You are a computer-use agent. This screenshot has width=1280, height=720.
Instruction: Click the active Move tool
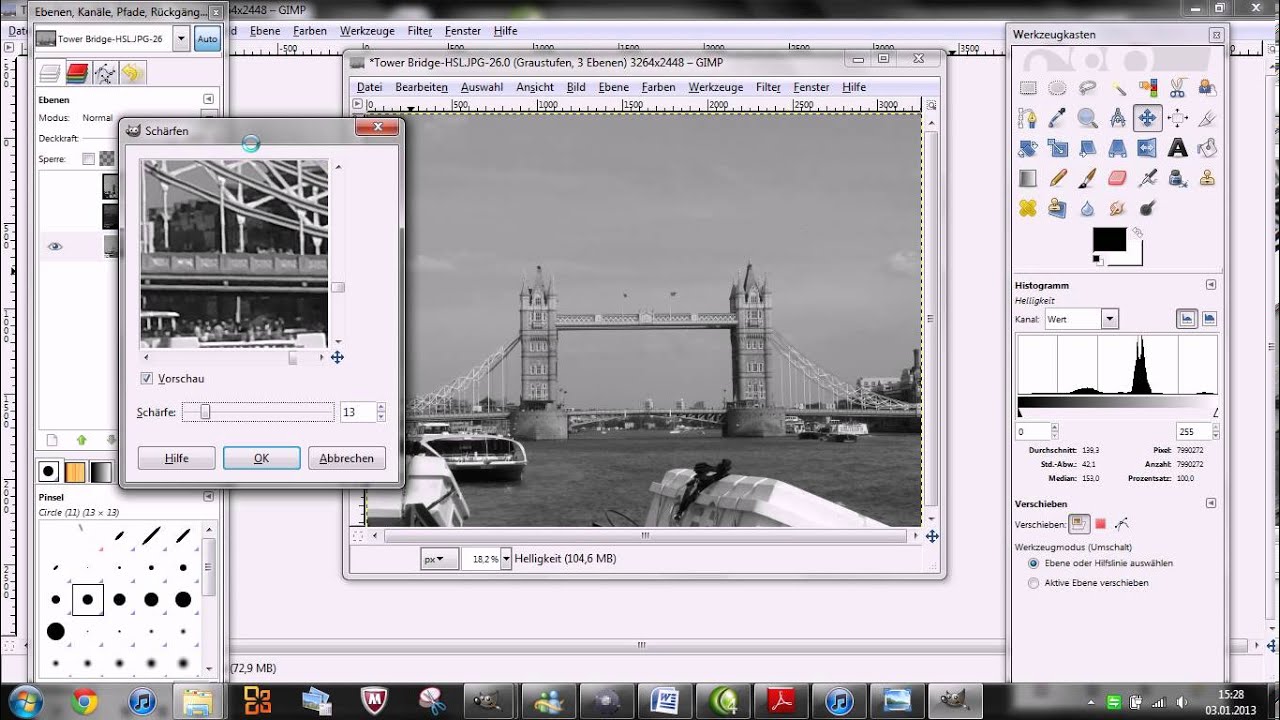click(x=1147, y=118)
